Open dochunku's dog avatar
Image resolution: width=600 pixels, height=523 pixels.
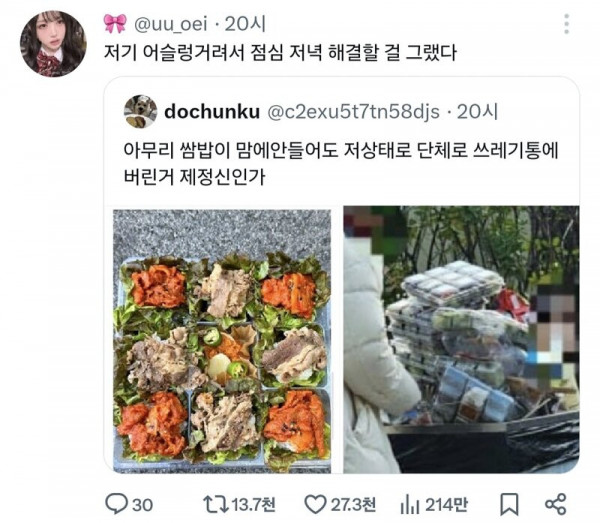[140, 112]
